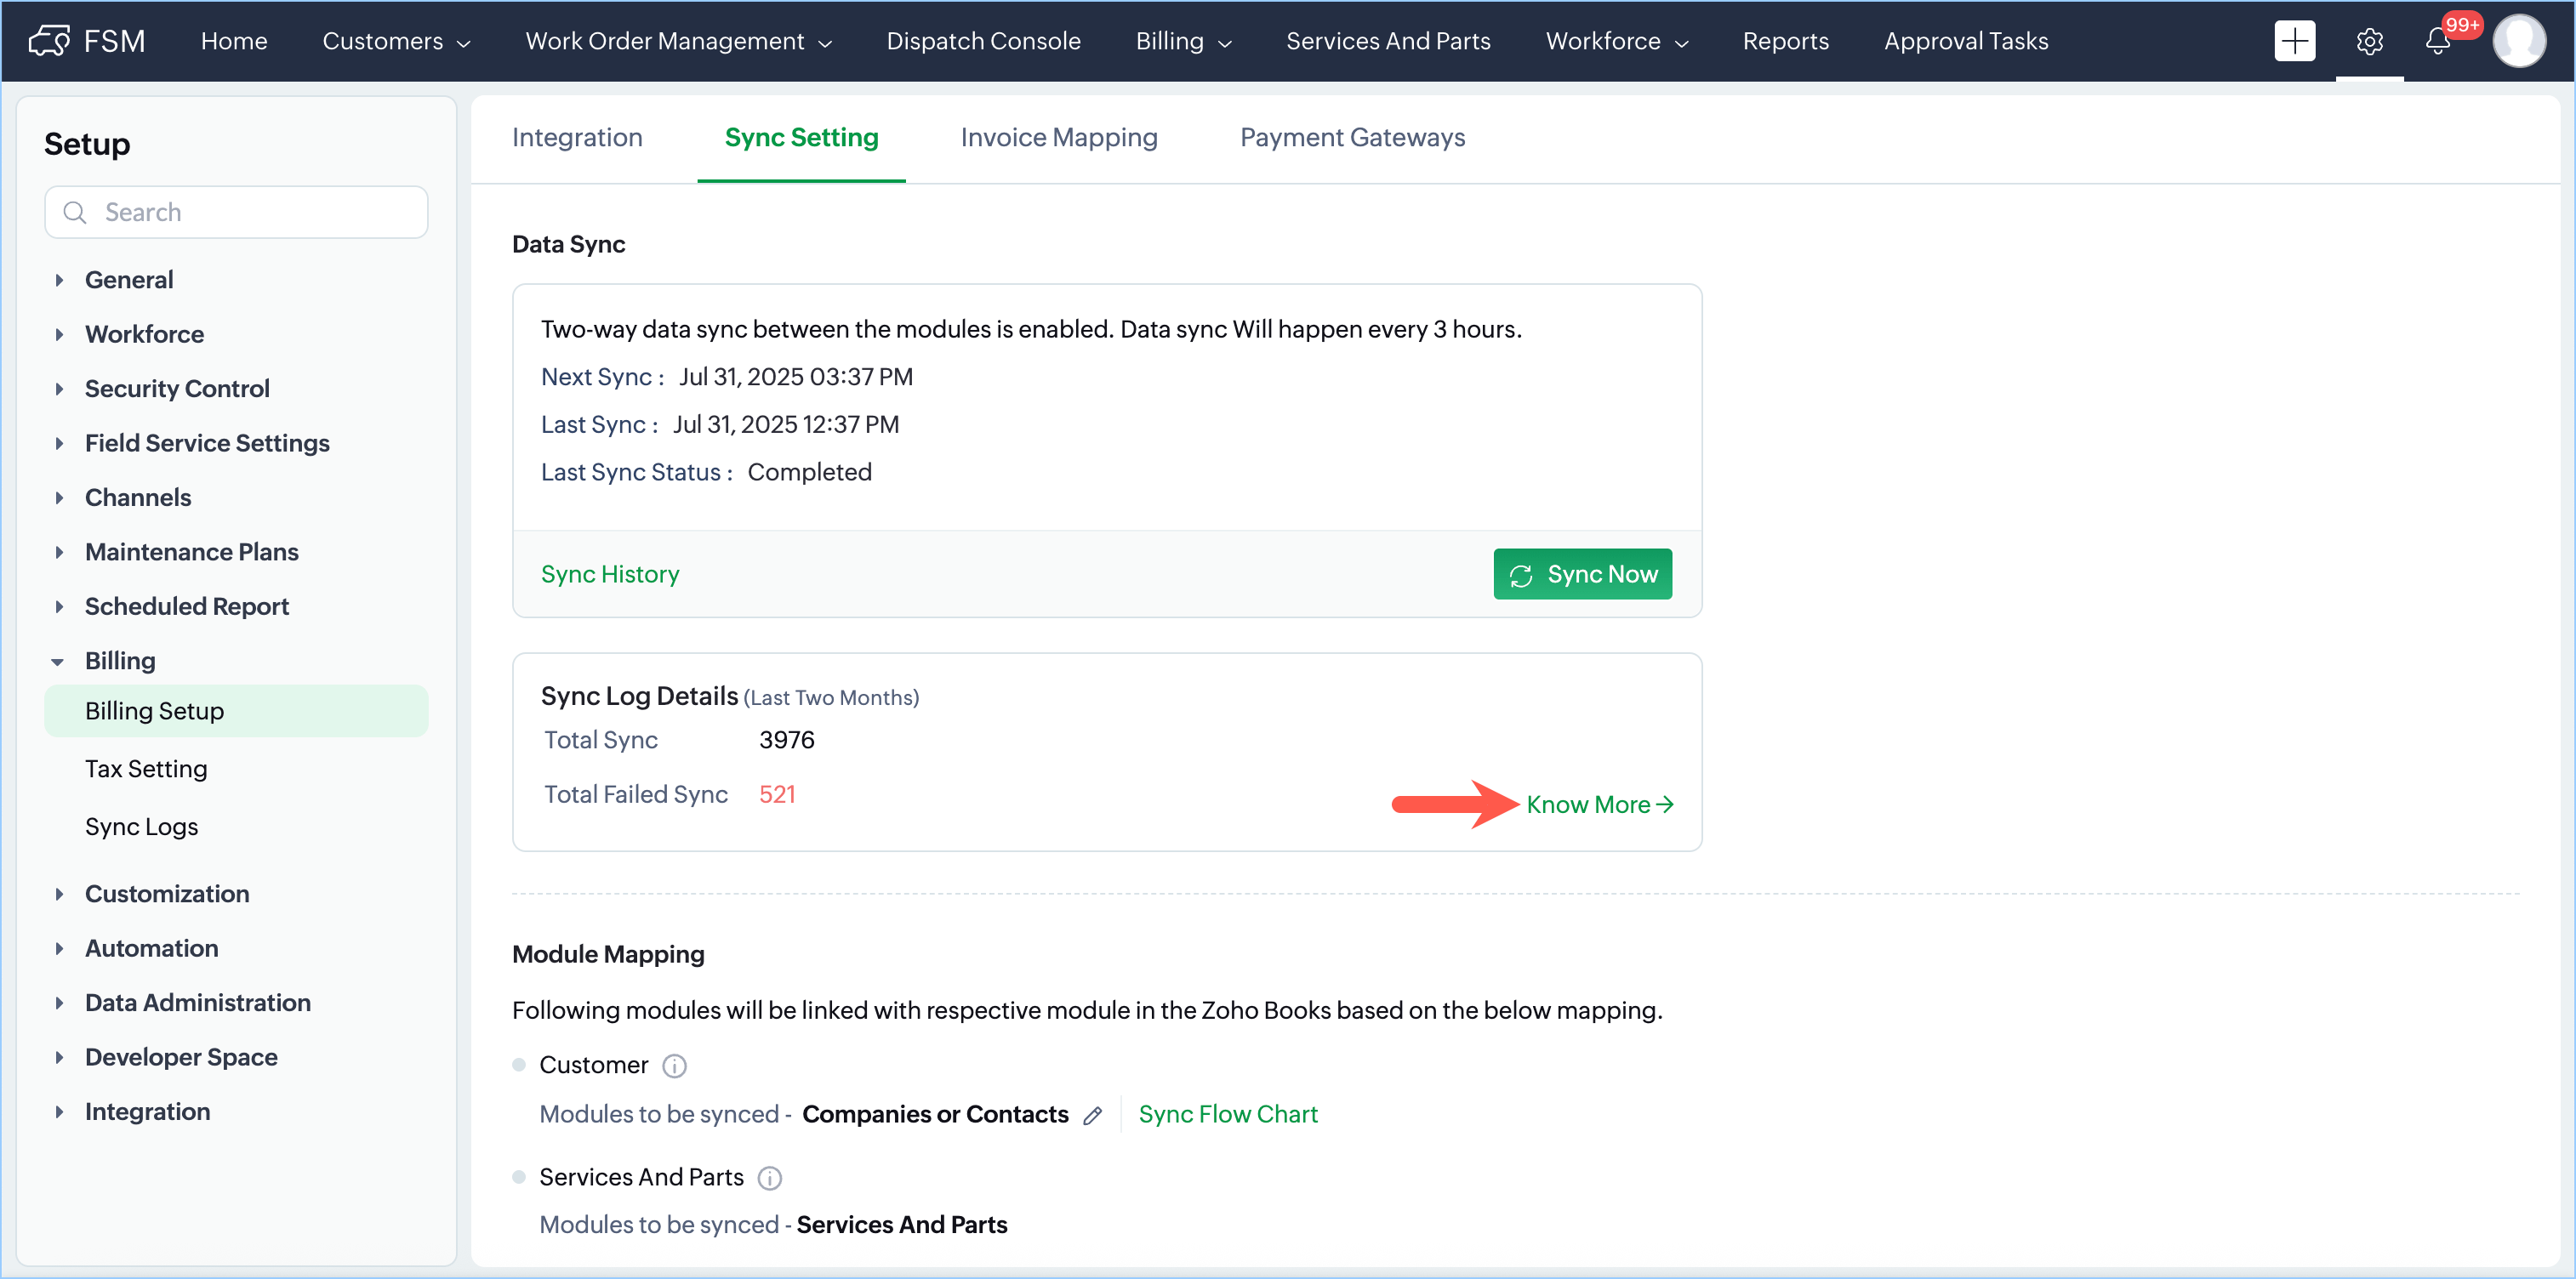The height and width of the screenshot is (1279, 2576).
Task: Expand the Customization section
Action: pos(166,894)
